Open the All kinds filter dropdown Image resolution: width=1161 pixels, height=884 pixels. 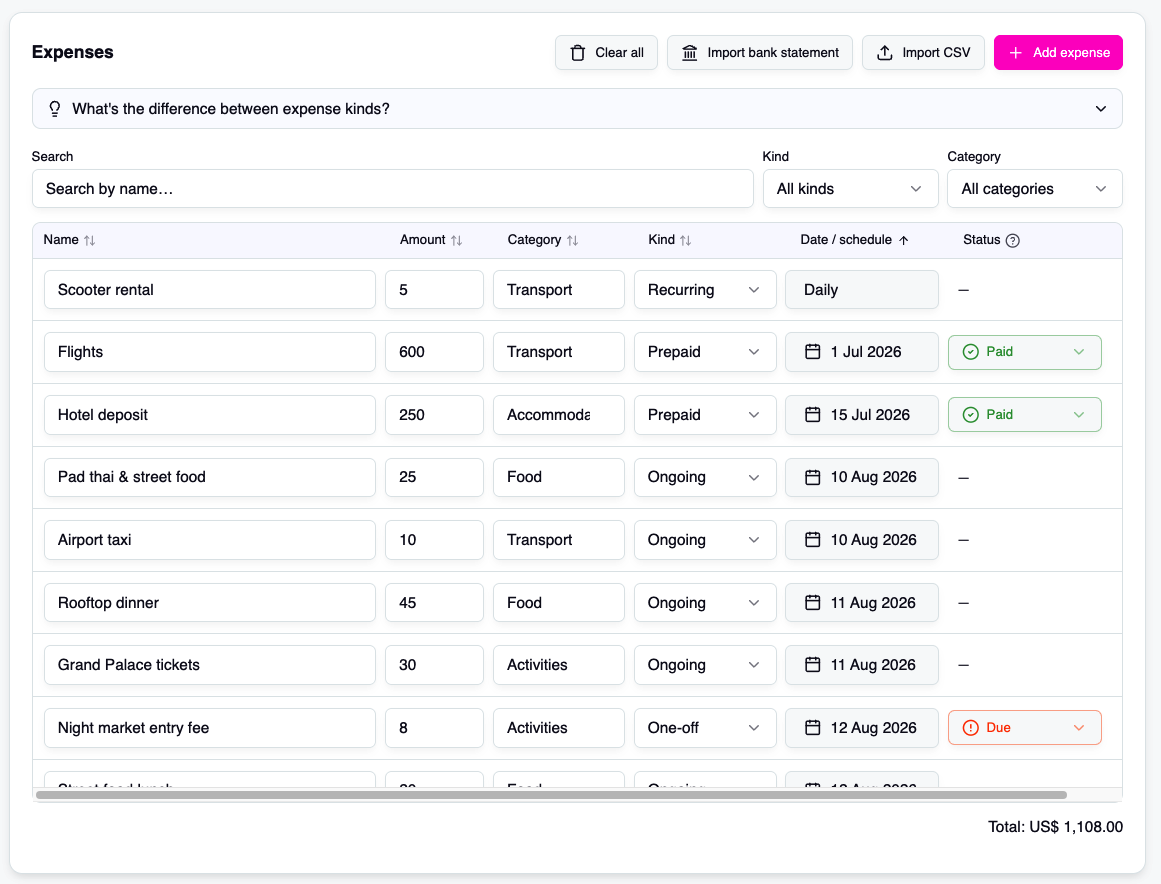850,189
